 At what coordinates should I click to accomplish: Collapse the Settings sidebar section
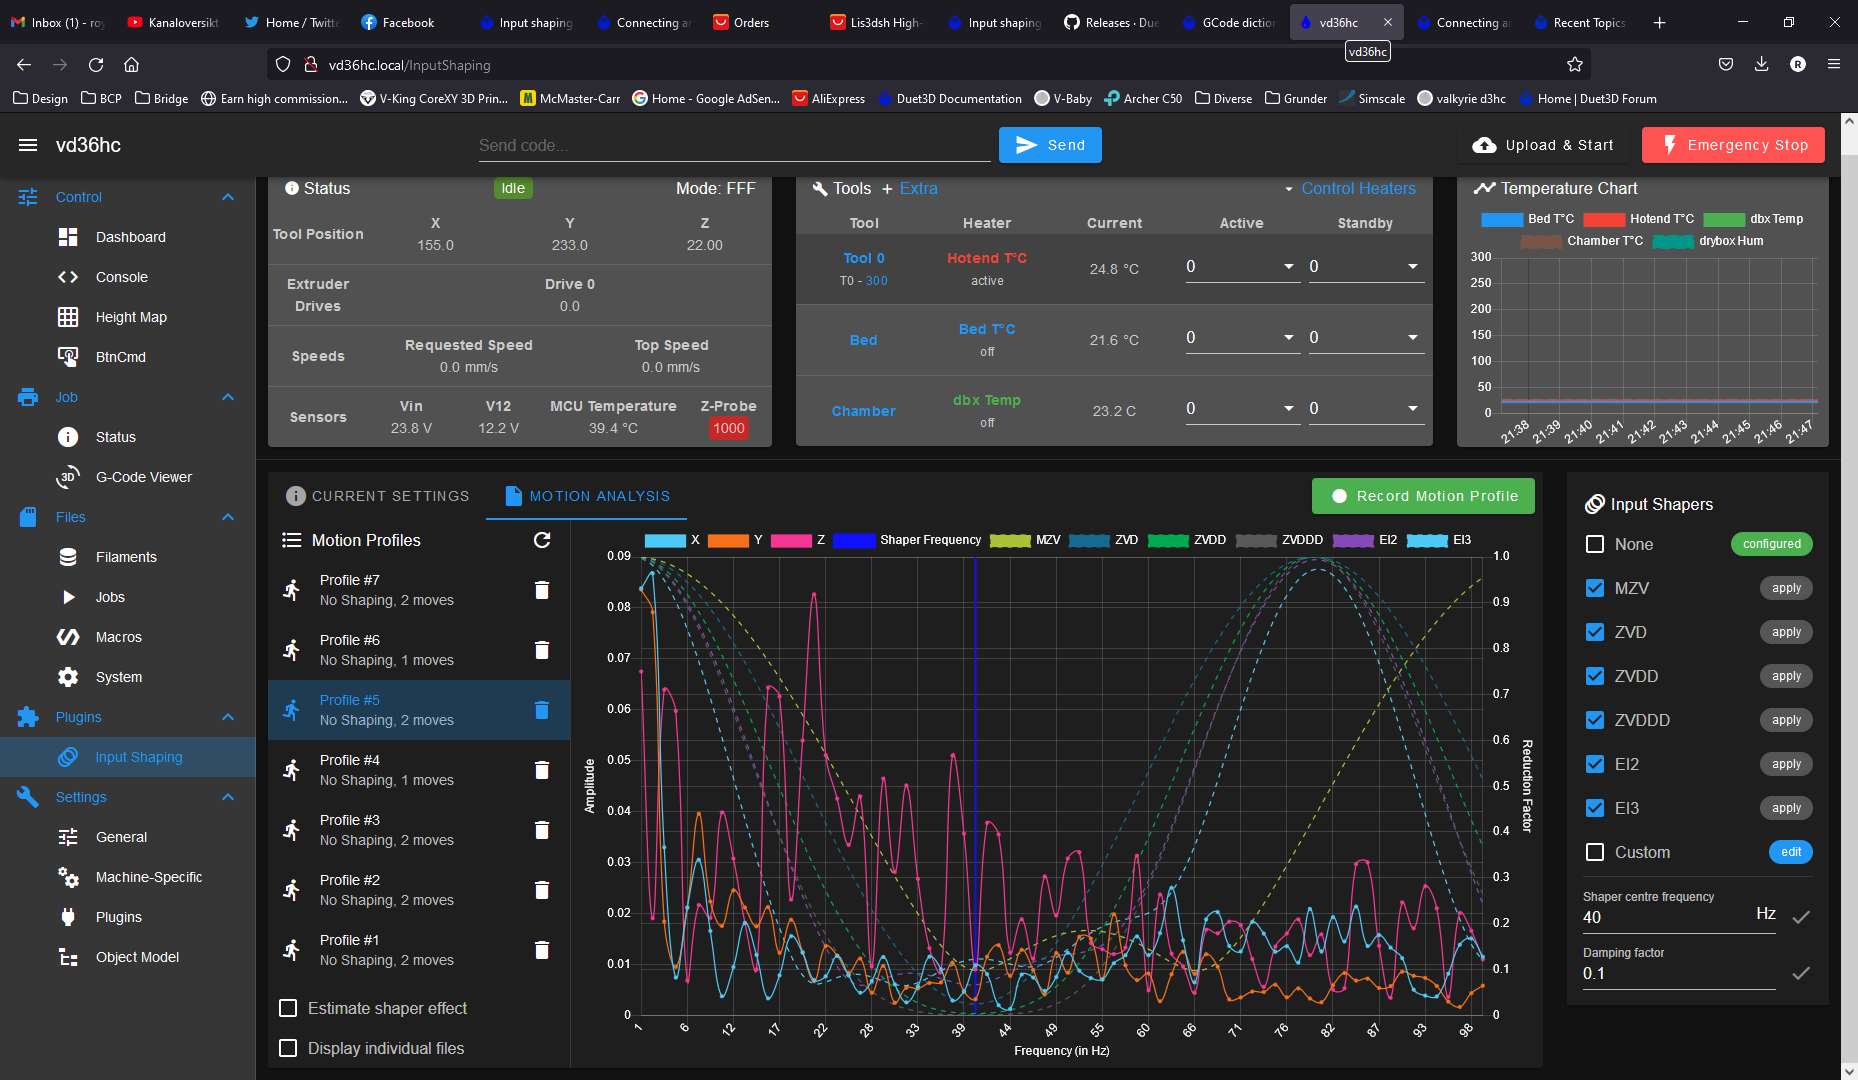(228, 797)
